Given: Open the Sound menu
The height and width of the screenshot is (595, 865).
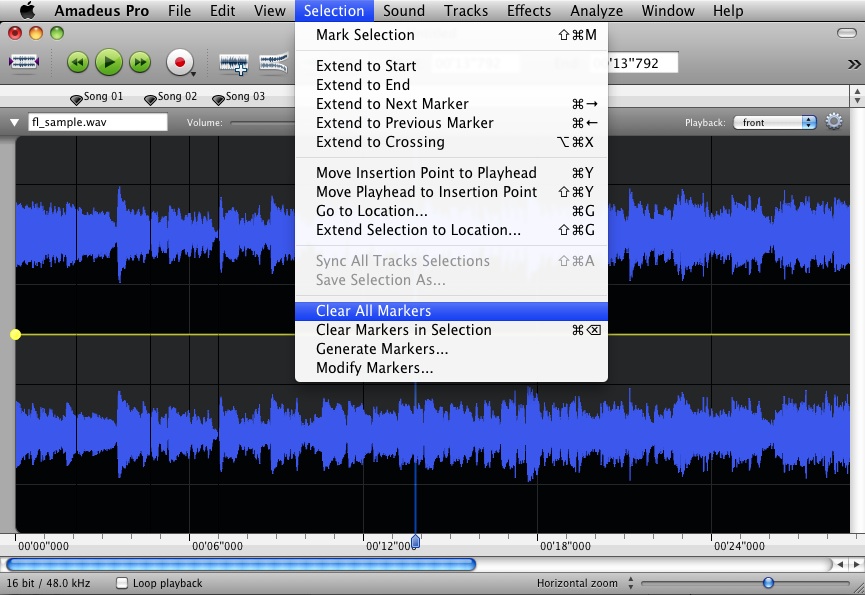Looking at the screenshot, I should pyautogui.click(x=404, y=10).
